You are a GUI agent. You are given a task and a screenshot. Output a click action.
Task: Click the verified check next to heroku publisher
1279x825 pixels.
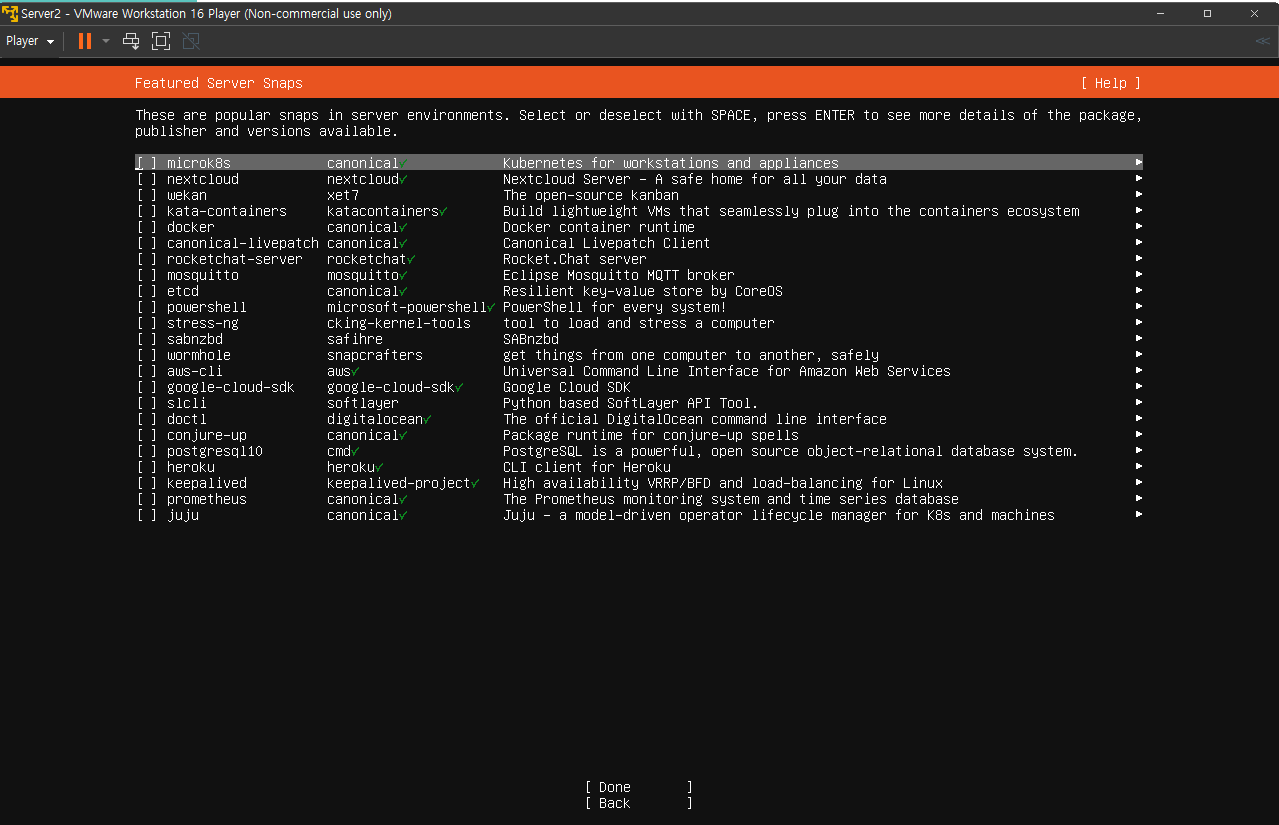point(379,467)
